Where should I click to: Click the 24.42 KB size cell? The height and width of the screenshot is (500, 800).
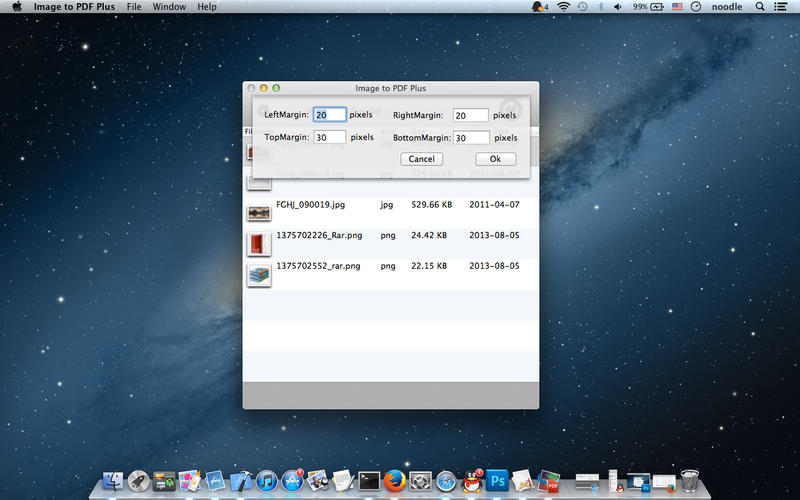429,235
